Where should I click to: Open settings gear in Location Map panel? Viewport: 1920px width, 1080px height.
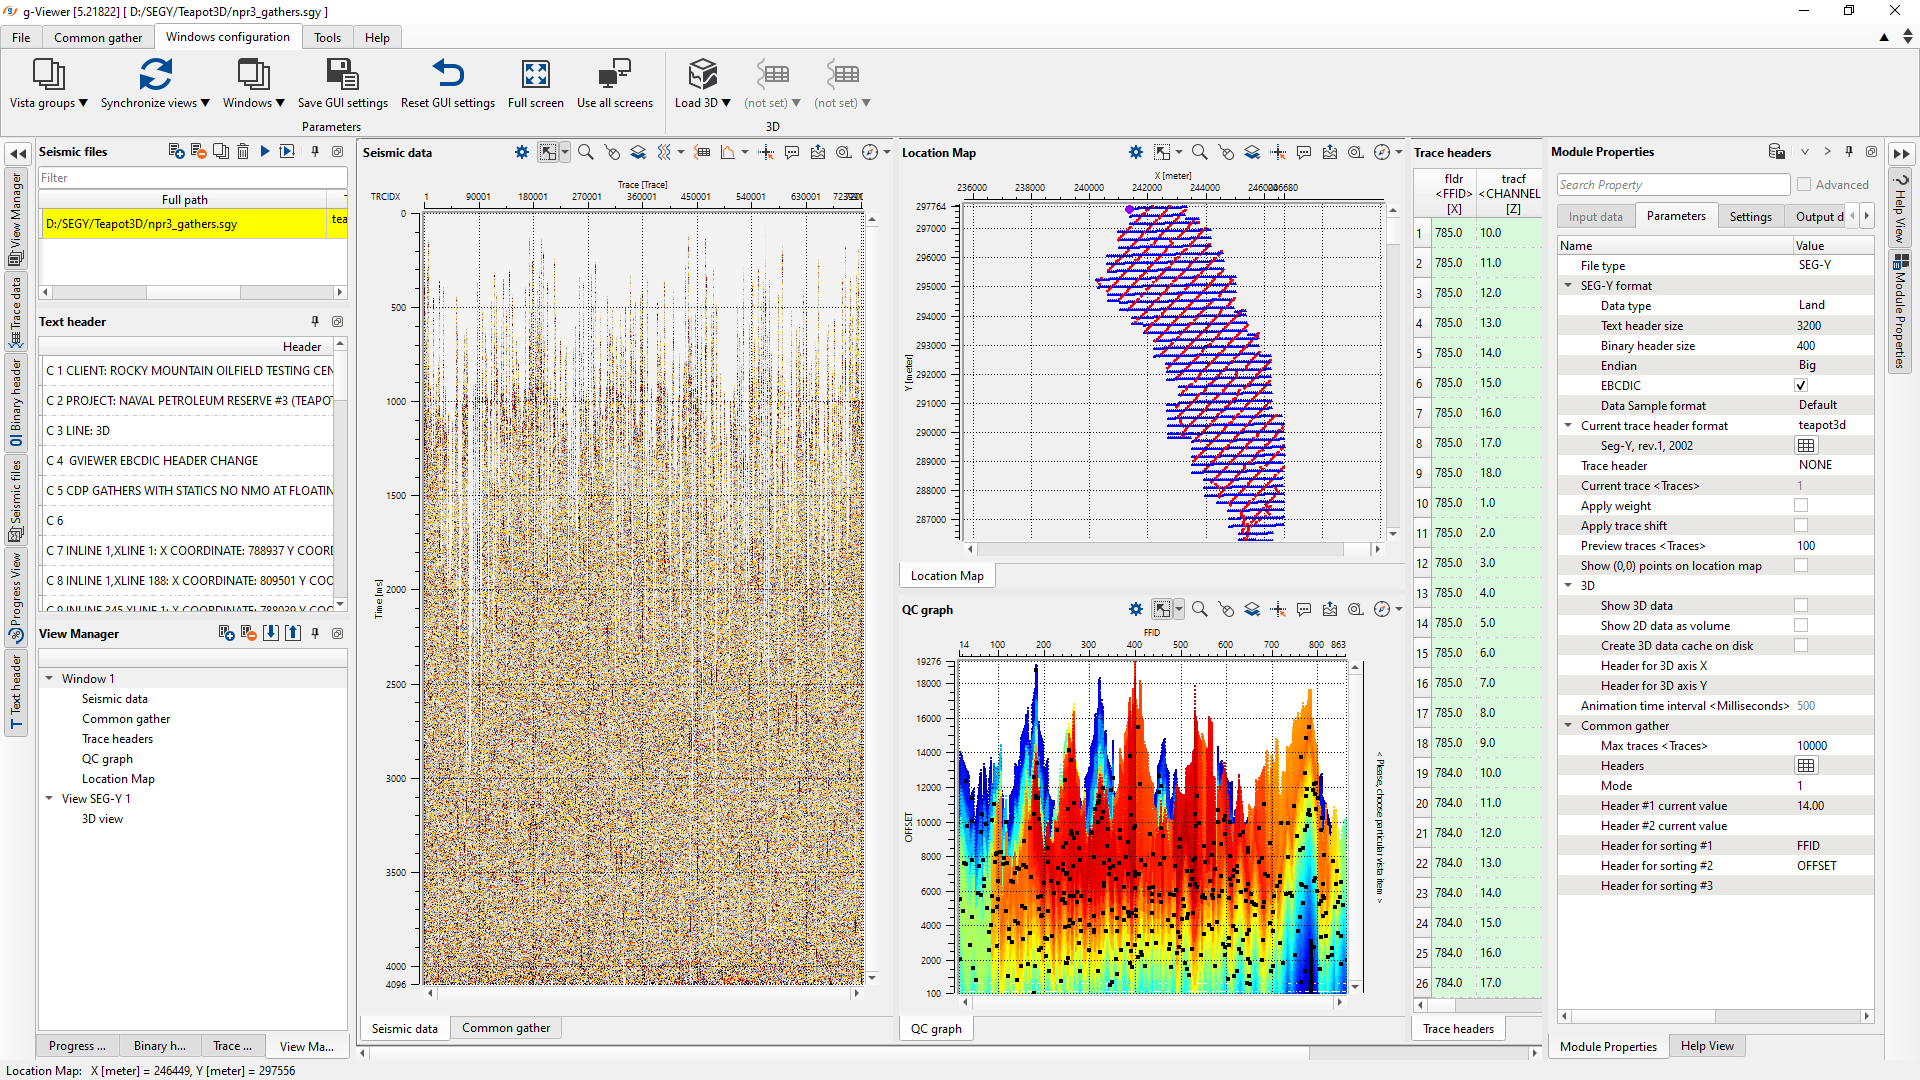1135,152
